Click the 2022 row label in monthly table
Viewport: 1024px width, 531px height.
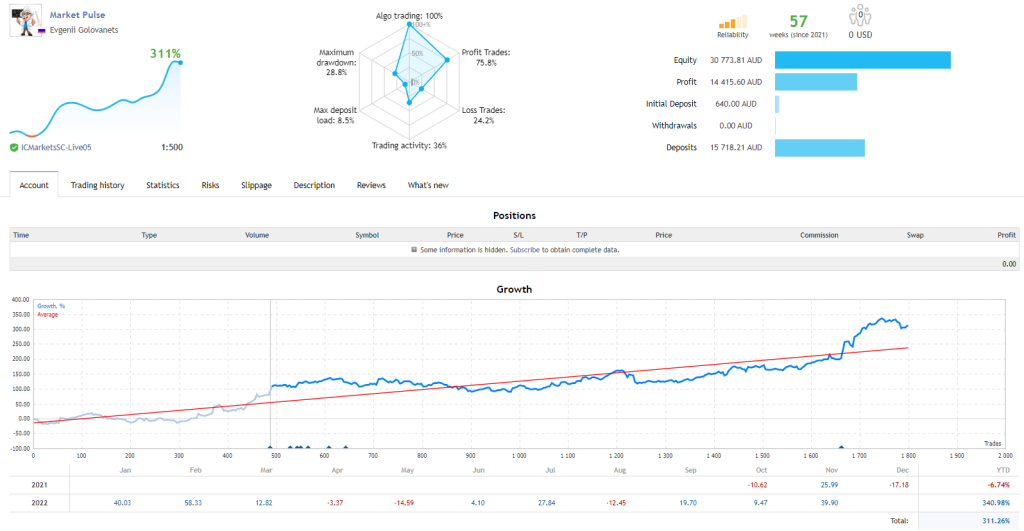39,503
